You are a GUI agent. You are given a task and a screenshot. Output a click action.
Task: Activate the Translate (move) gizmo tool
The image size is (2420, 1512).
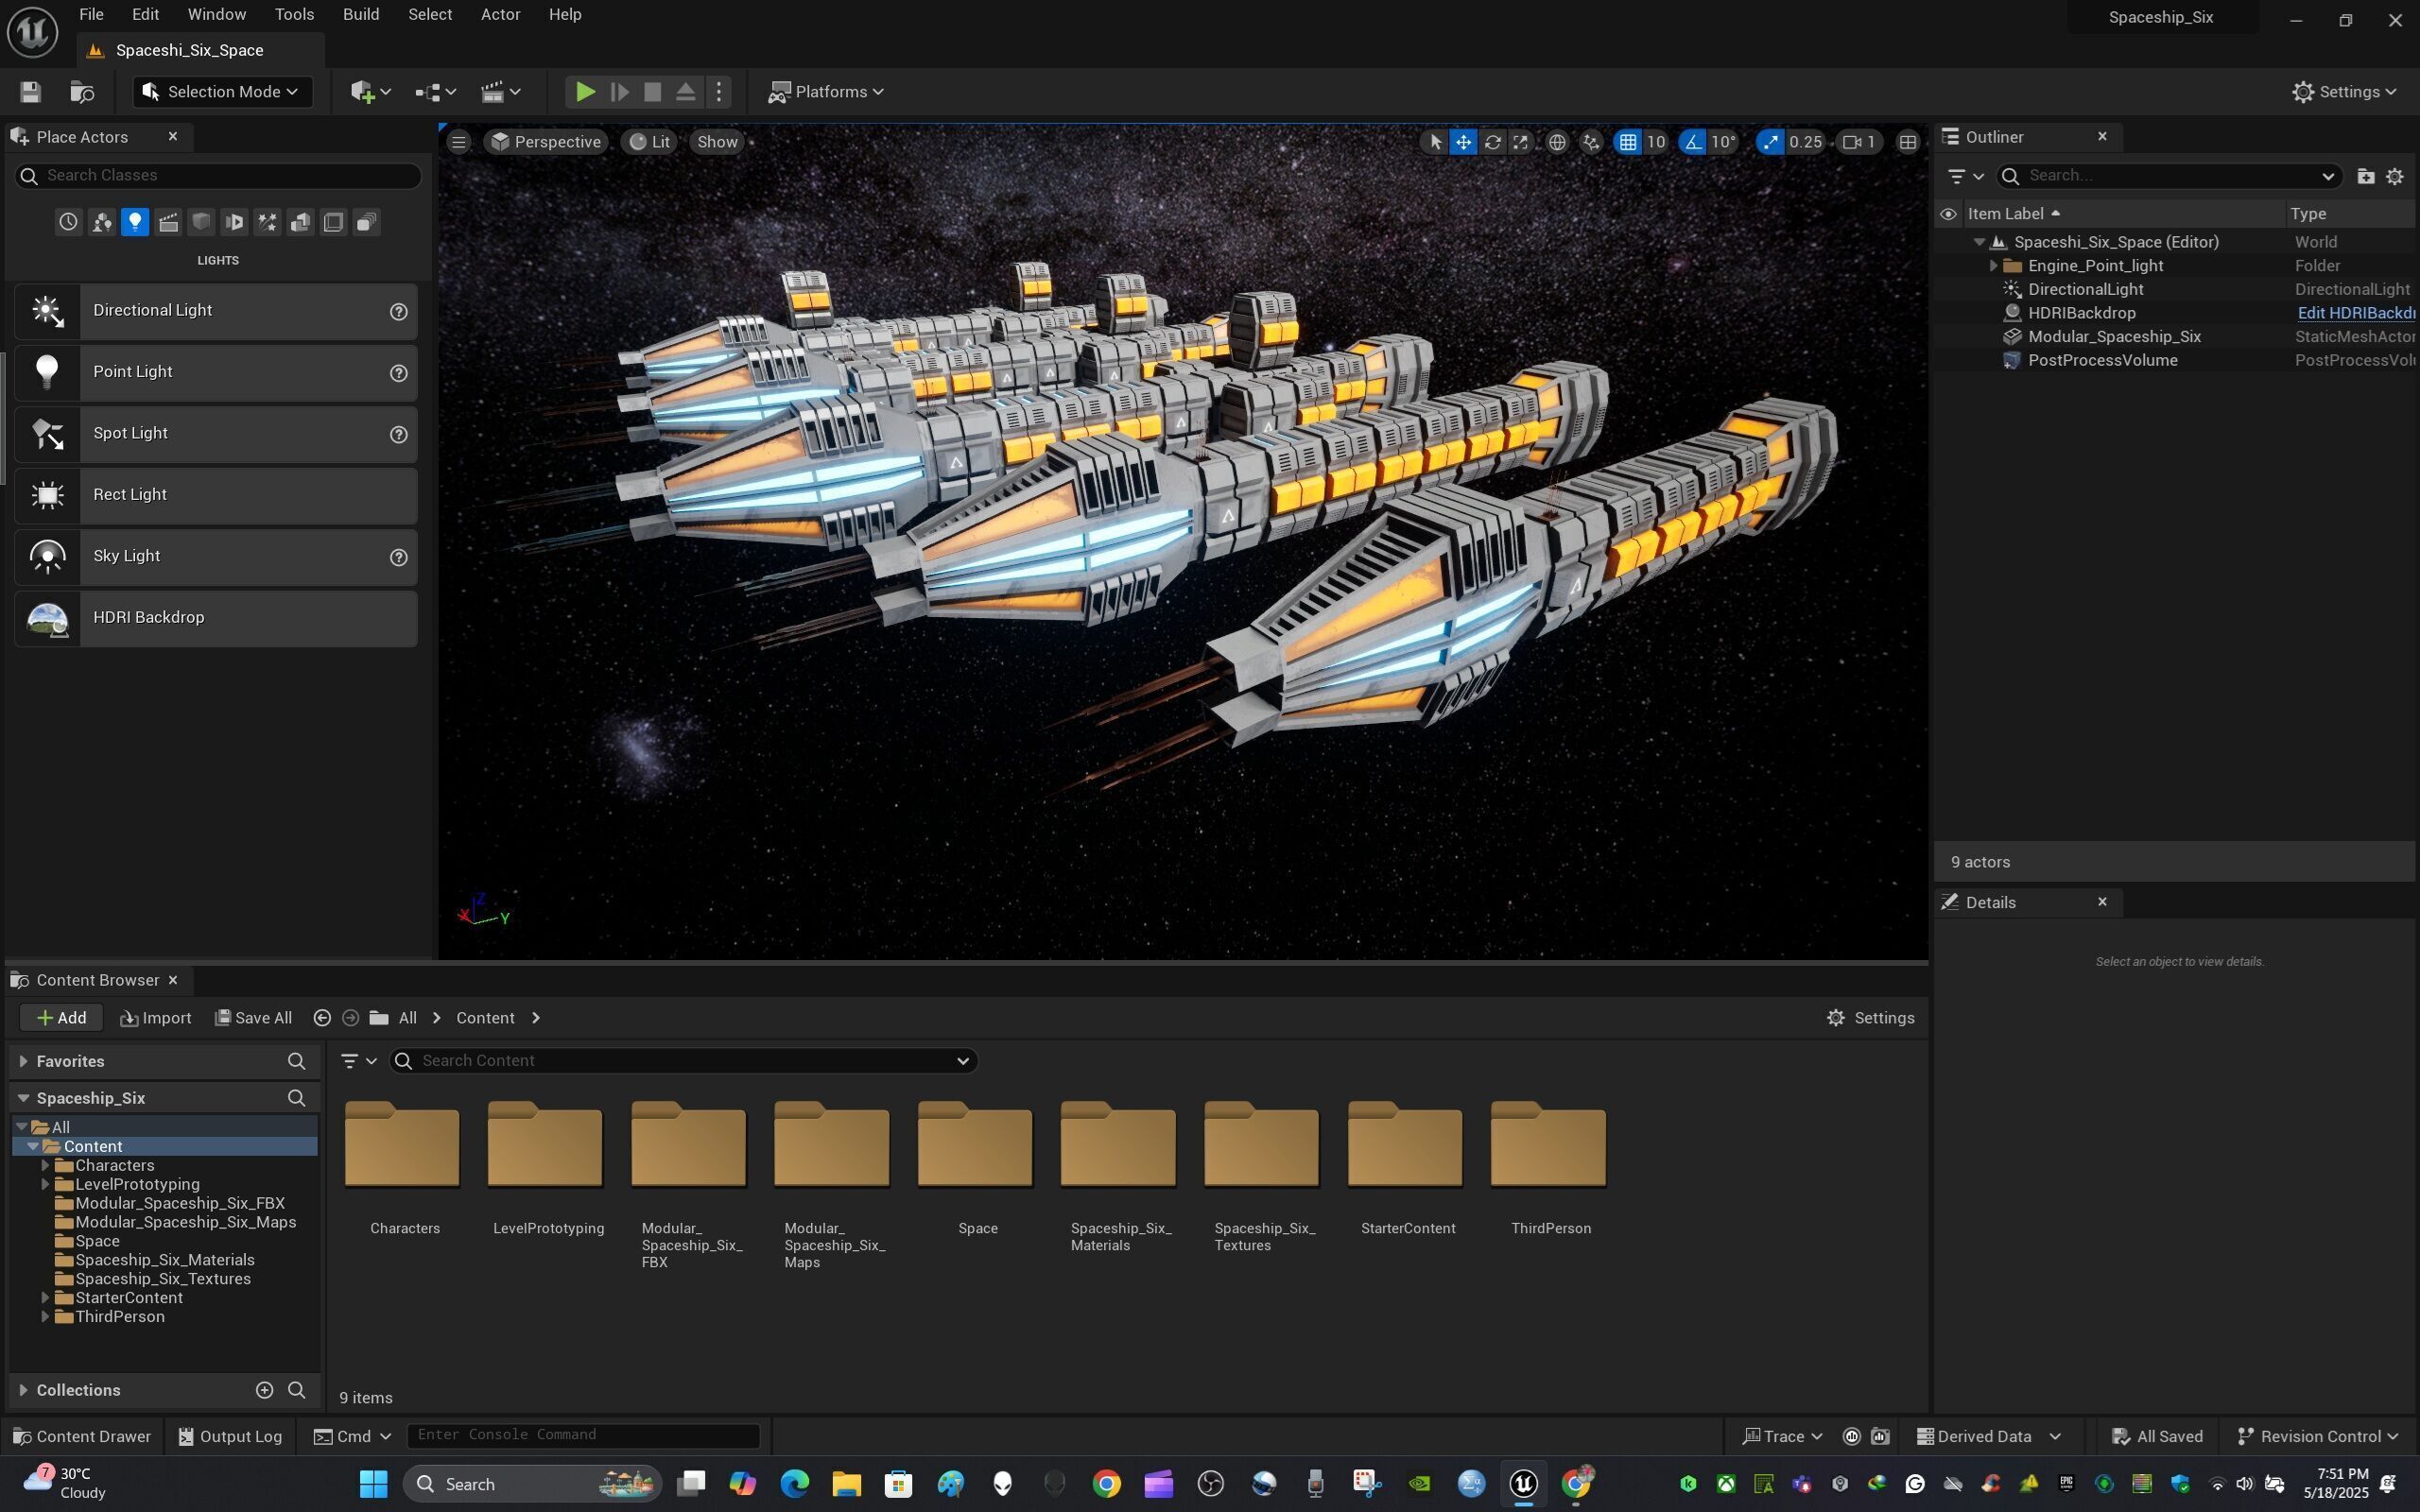point(1463,142)
